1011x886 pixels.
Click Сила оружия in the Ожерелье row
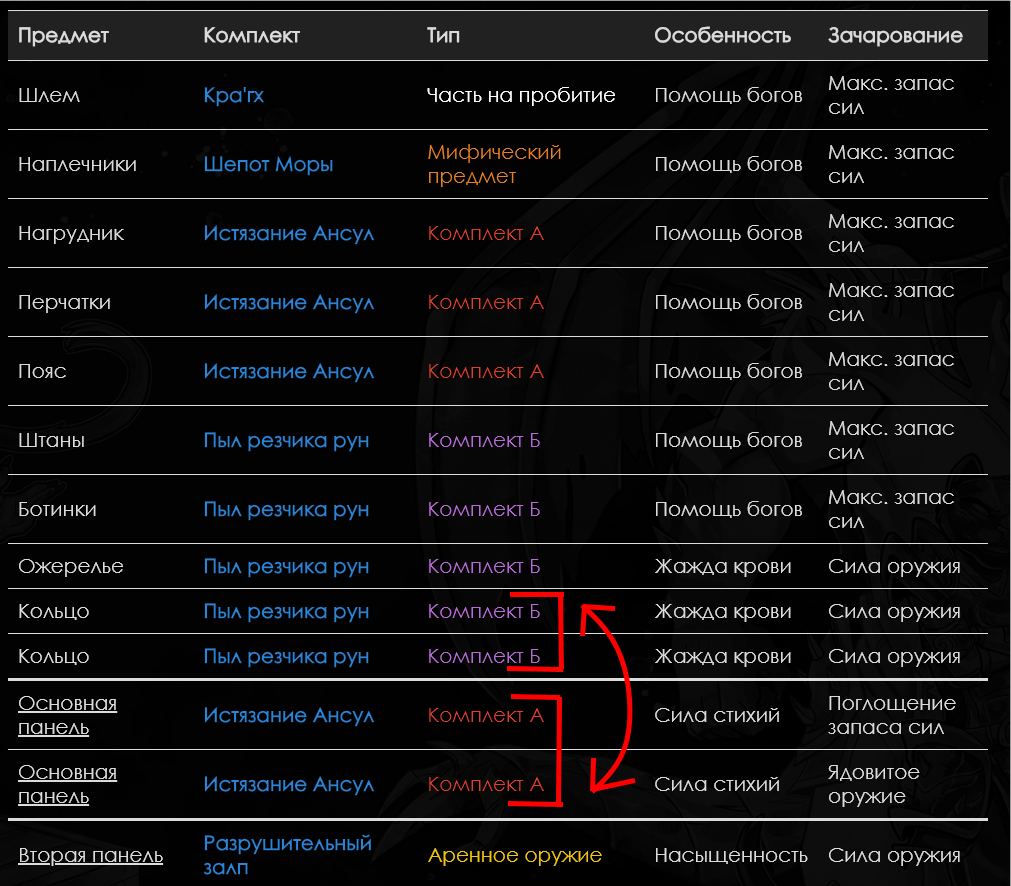[894, 566]
